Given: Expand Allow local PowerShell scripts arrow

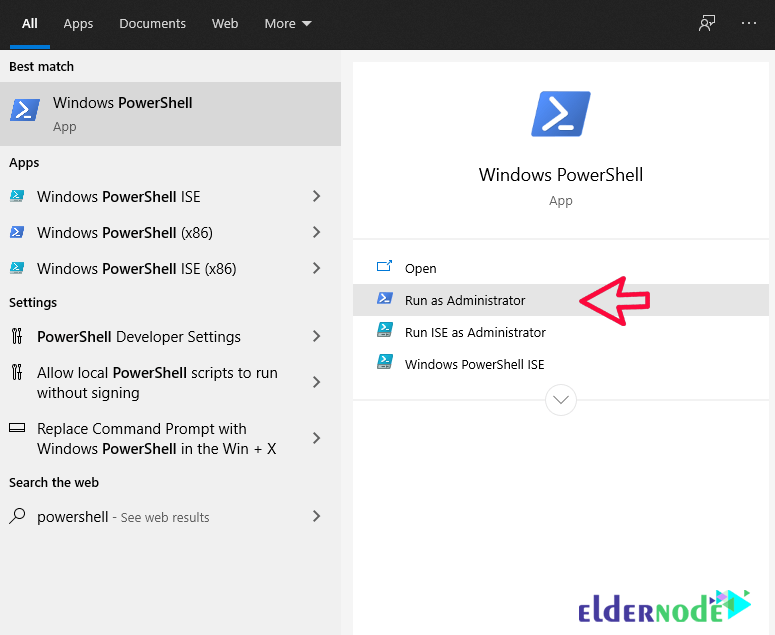Looking at the screenshot, I should tap(317, 382).
